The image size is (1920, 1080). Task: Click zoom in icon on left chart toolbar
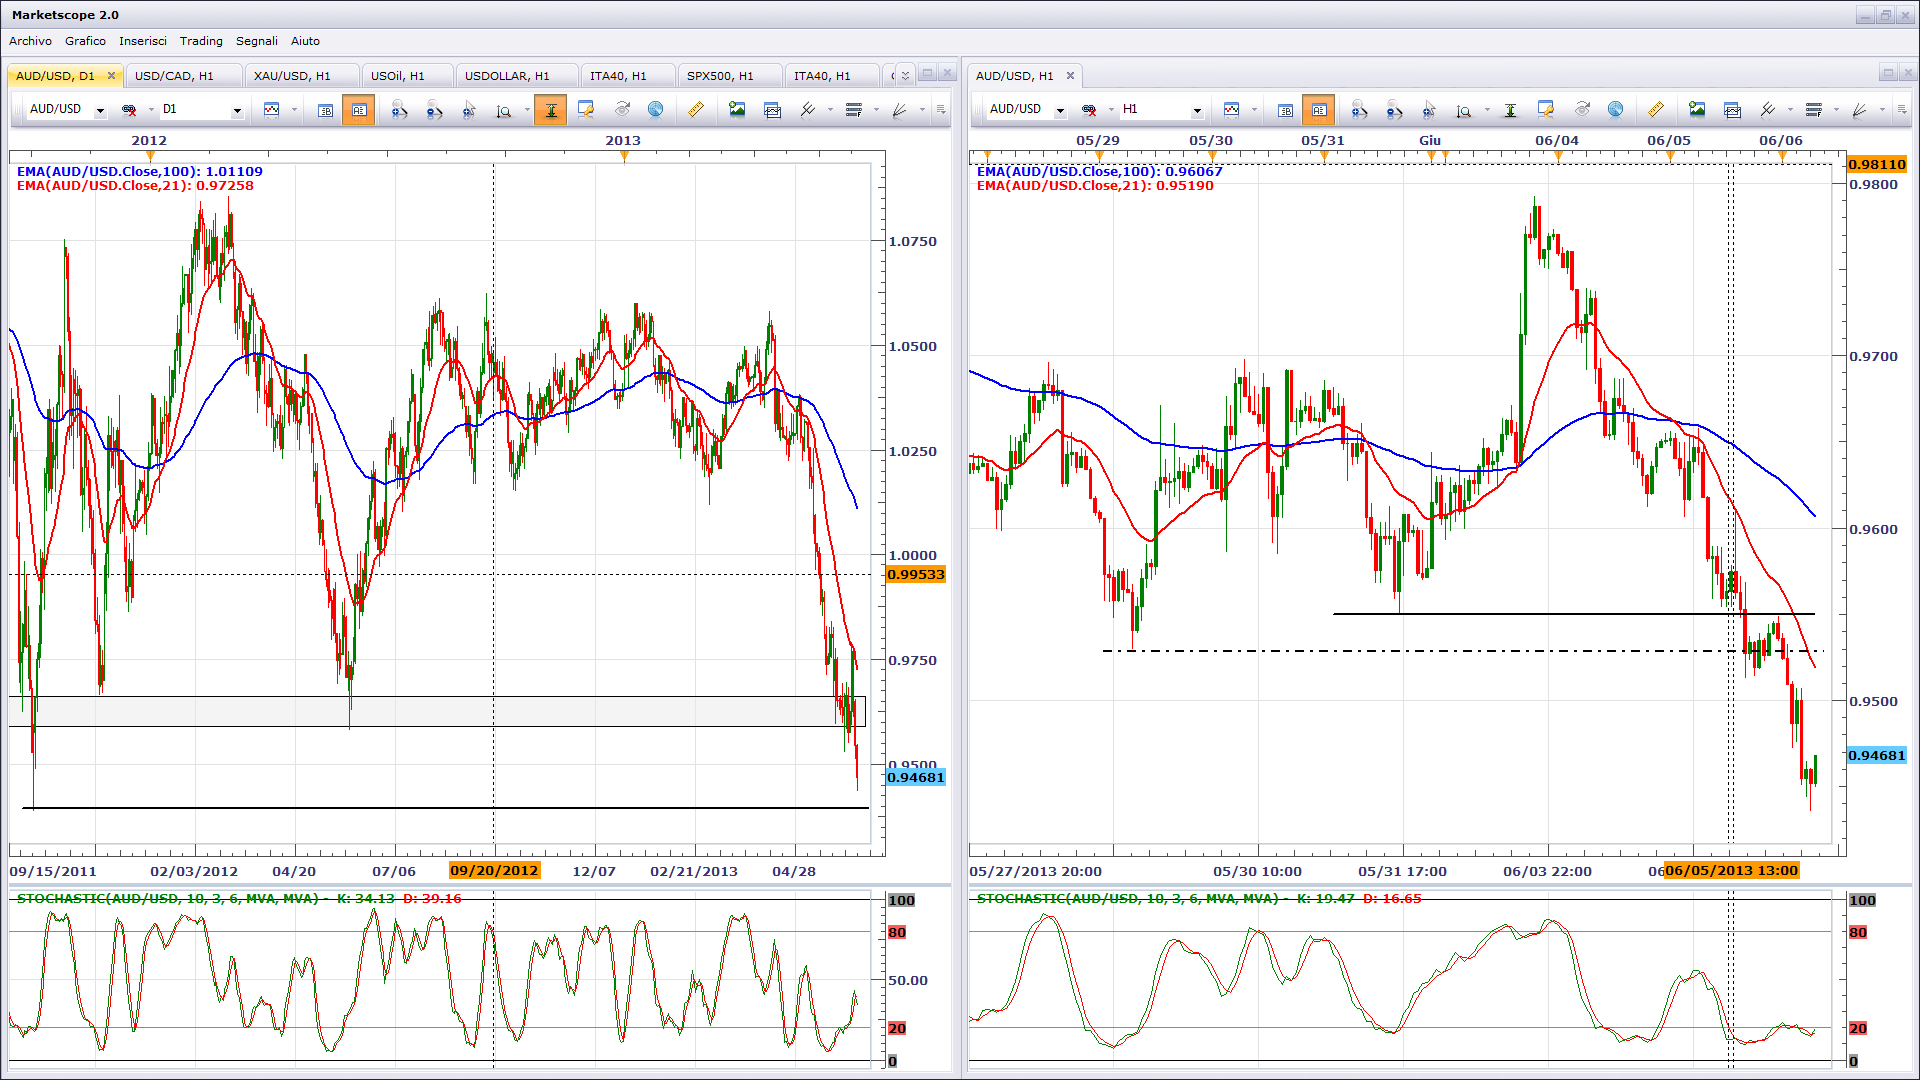(x=399, y=110)
